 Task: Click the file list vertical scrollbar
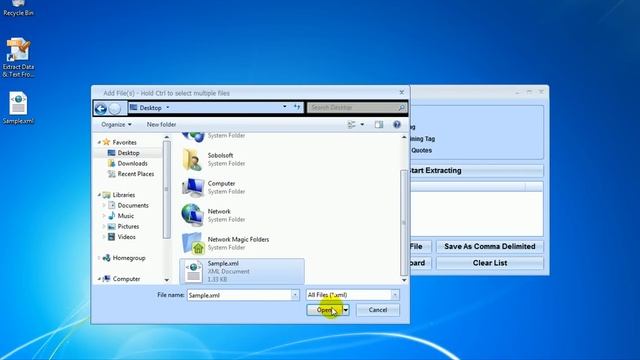pos(404,222)
